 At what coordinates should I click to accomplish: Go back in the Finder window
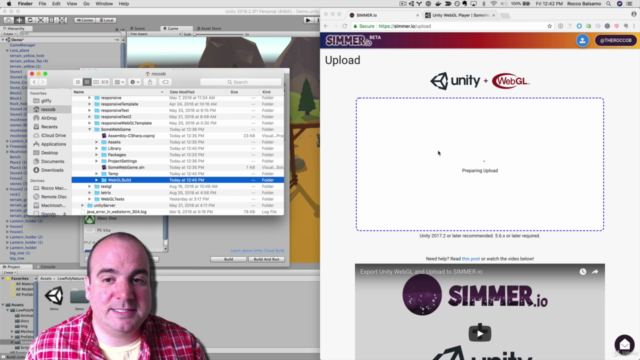(34, 82)
